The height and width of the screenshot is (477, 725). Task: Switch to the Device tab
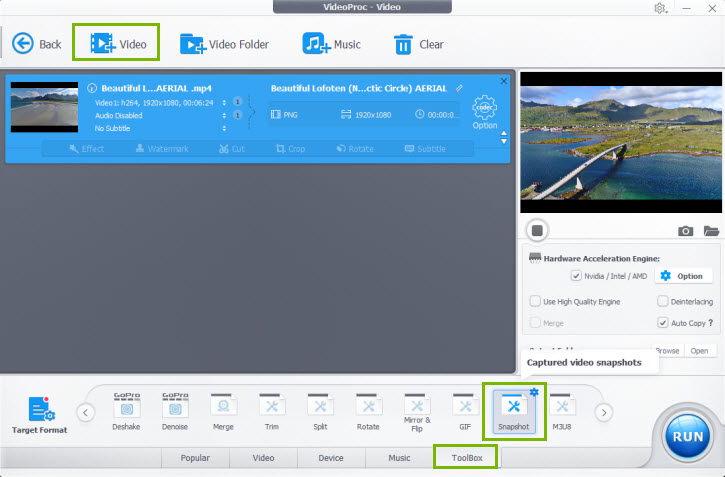331,458
